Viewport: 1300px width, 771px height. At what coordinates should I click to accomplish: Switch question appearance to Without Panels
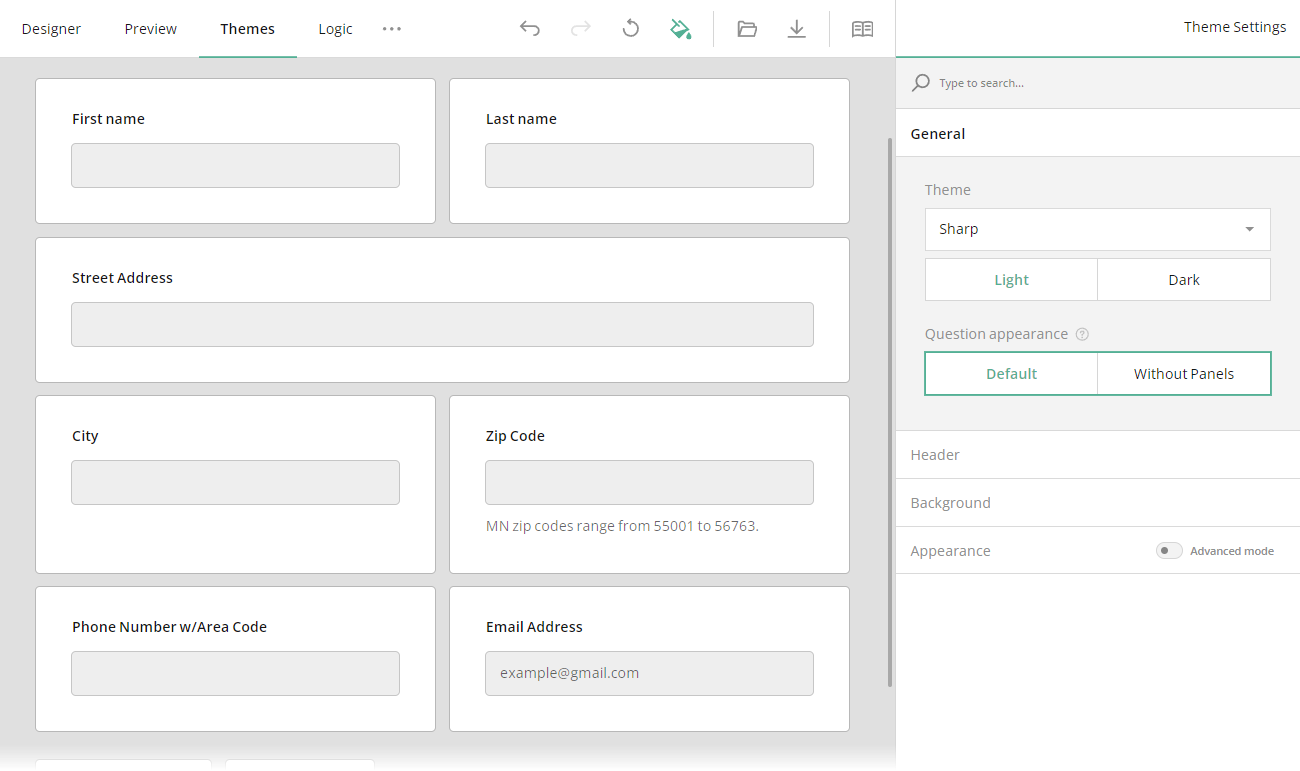[1184, 373]
